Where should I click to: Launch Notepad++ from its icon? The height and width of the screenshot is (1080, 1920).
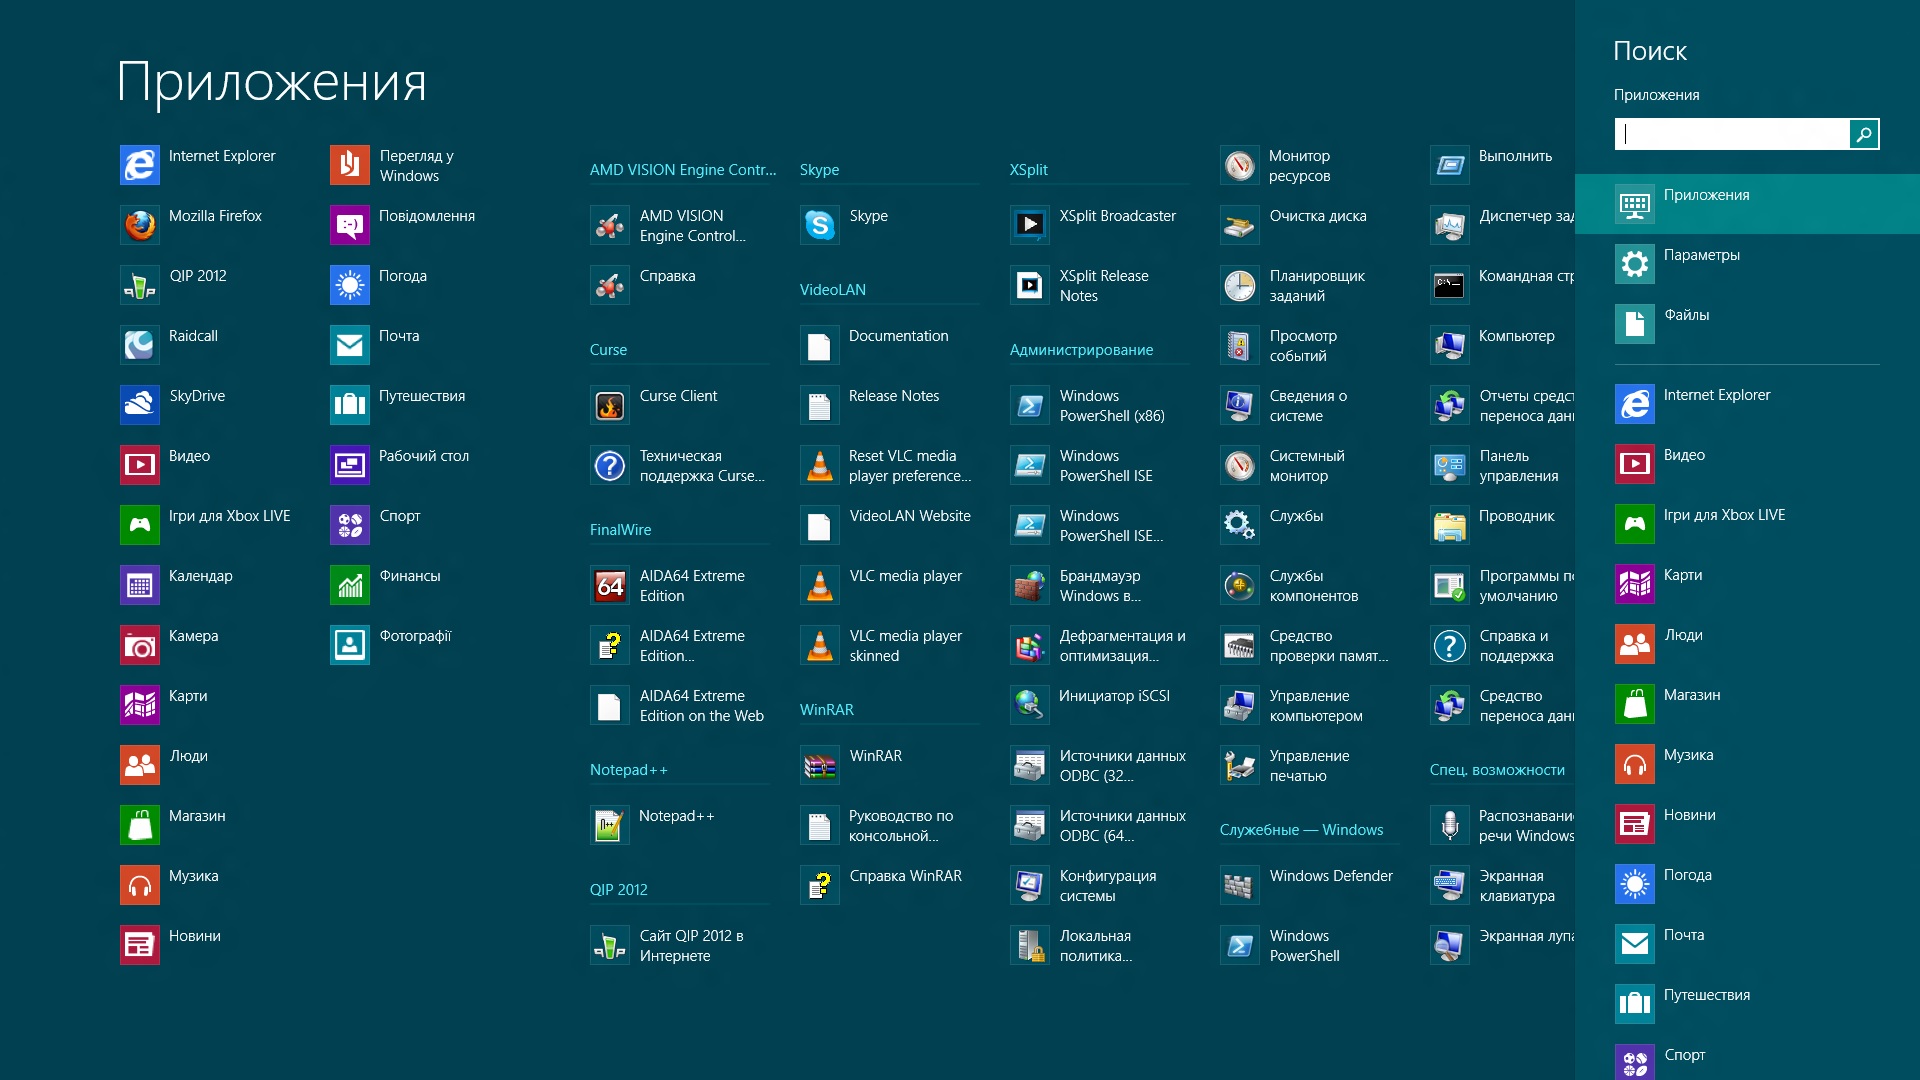click(x=610, y=825)
